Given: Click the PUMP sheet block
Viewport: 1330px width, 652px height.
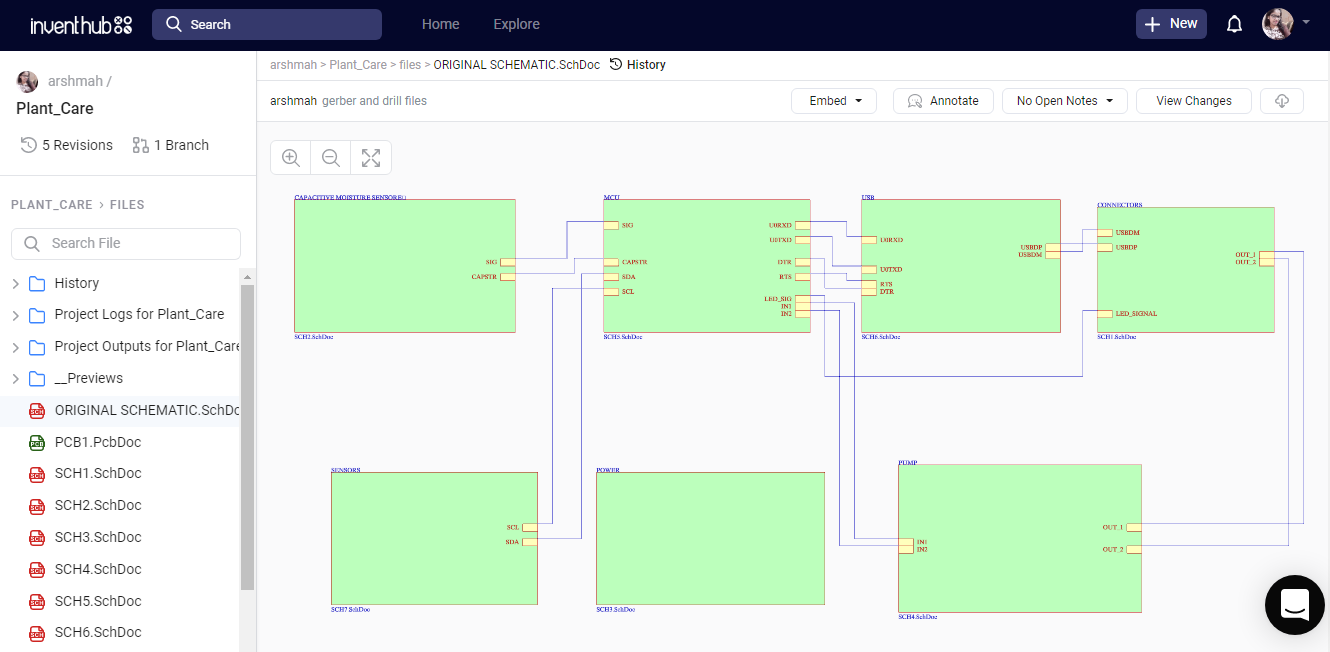Looking at the screenshot, I should (x=1020, y=538).
